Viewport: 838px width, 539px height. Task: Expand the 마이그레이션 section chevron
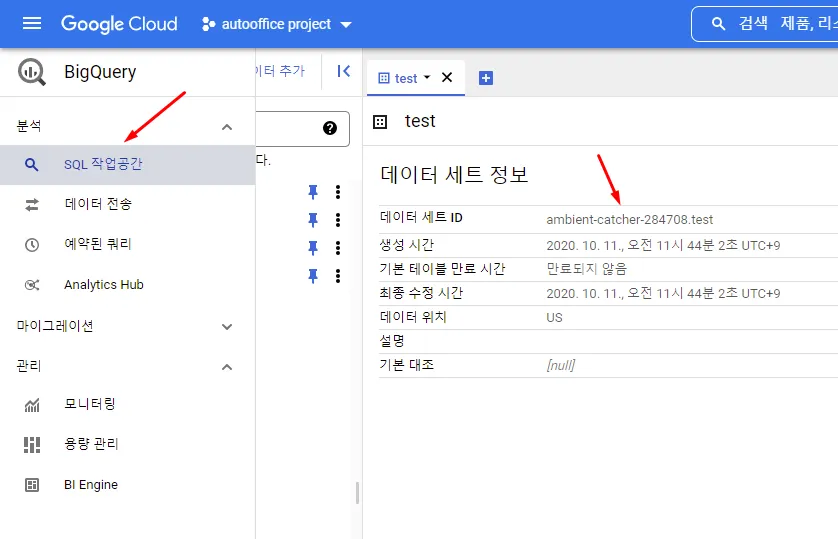point(227,326)
